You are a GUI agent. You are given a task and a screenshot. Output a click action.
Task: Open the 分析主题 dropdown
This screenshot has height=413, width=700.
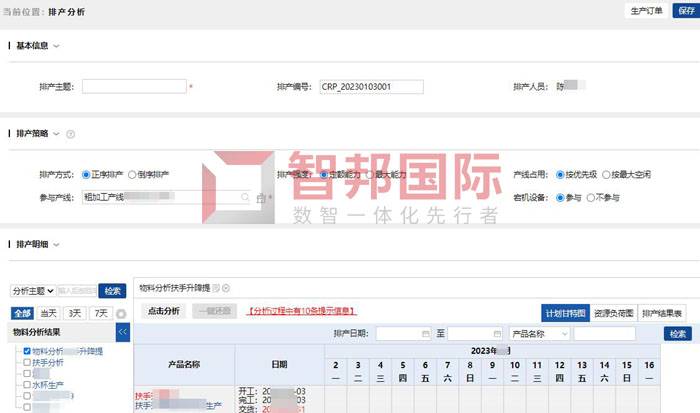(31, 290)
